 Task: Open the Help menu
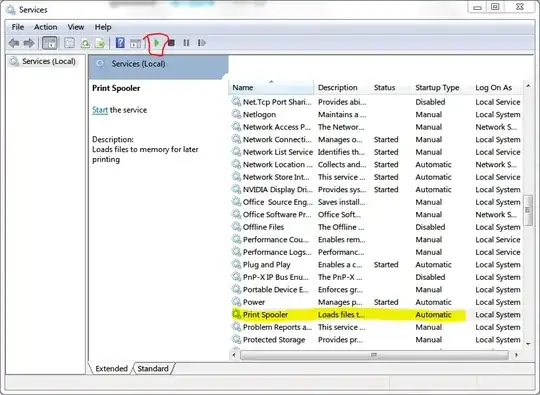pyautogui.click(x=103, y=27)
